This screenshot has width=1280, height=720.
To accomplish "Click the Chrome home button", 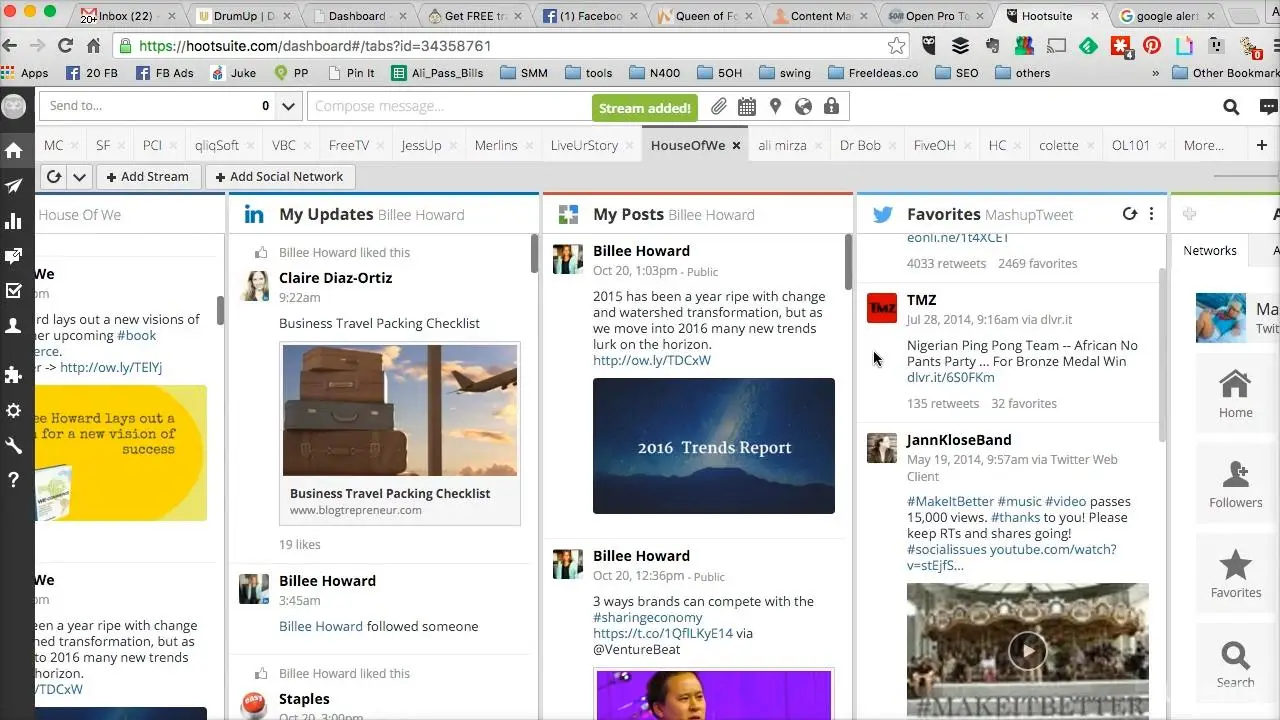I will pos(93,46).
